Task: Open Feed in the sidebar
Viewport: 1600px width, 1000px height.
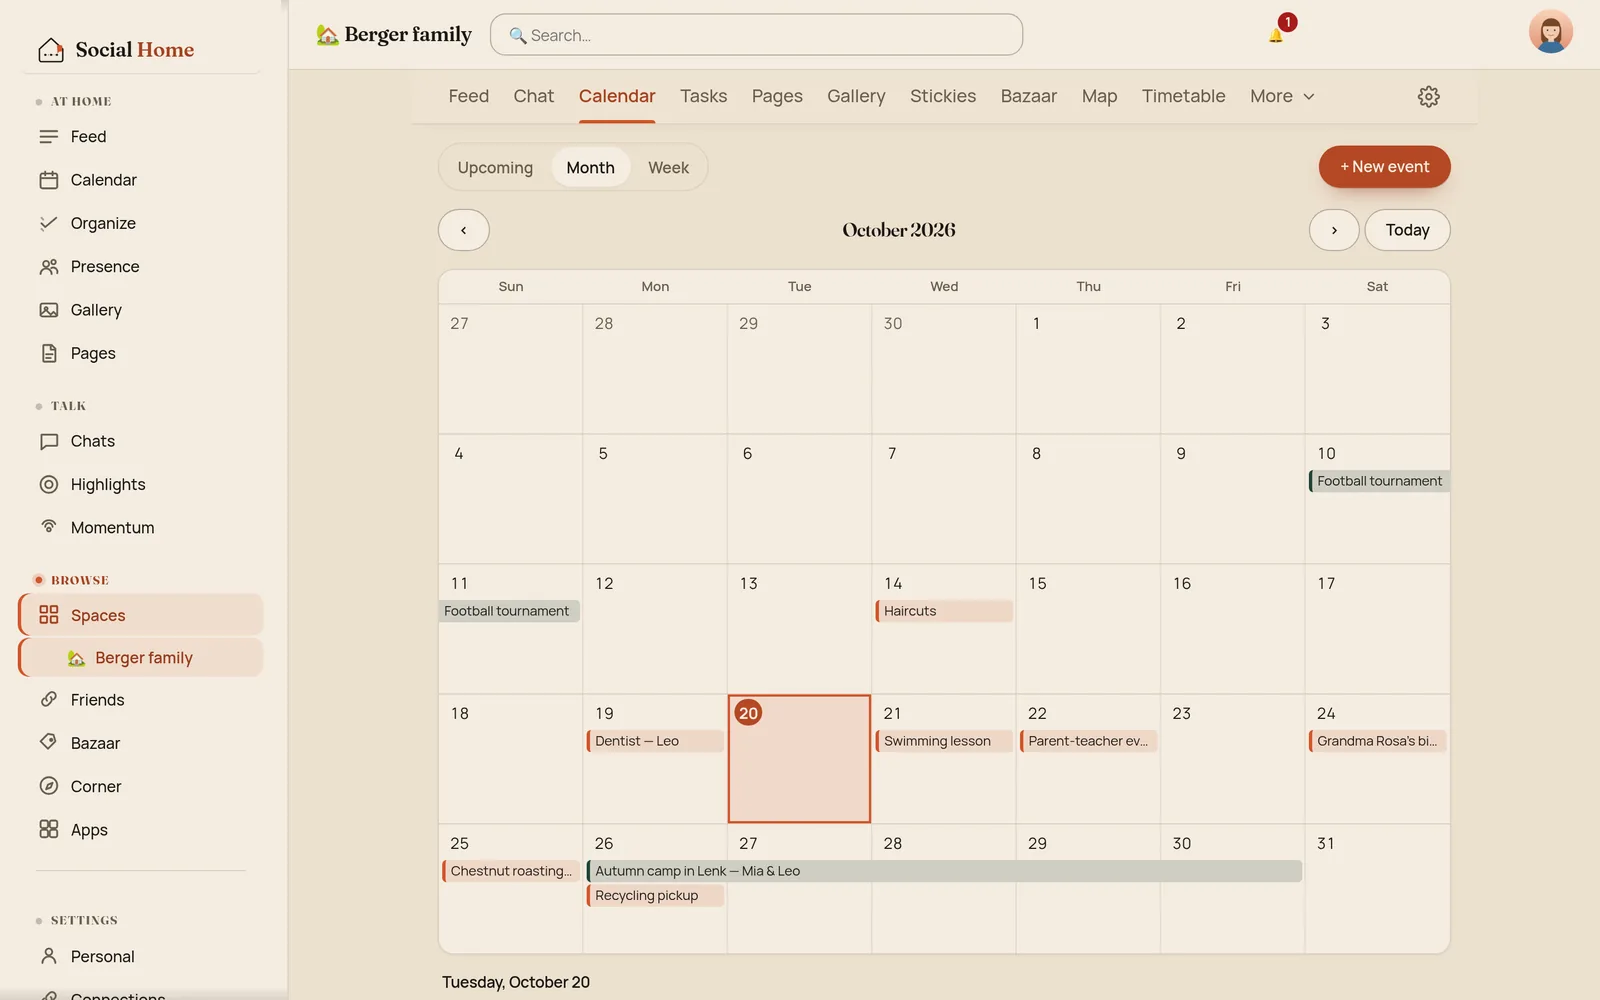Action: (x=140, y=137)
